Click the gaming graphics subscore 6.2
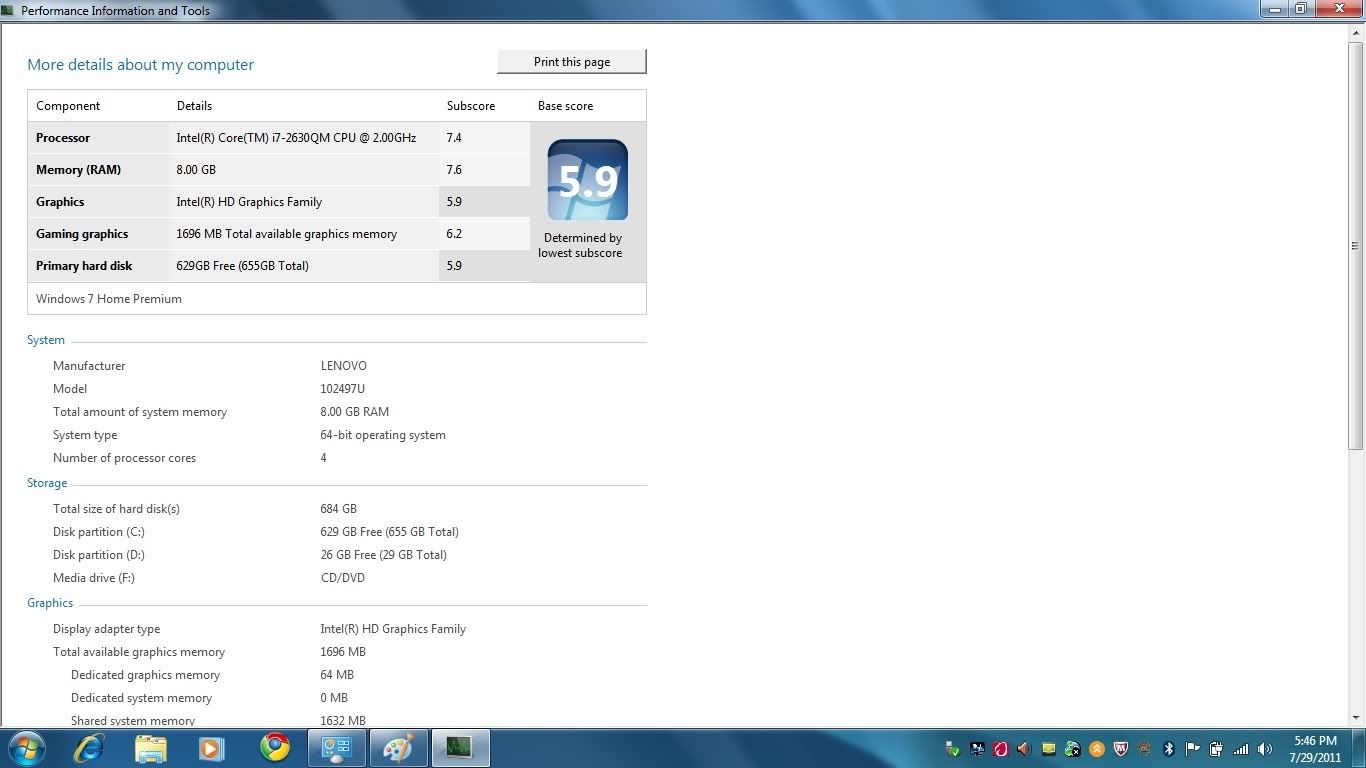This screenshot has height=768, width=1366. click(454, 234)
